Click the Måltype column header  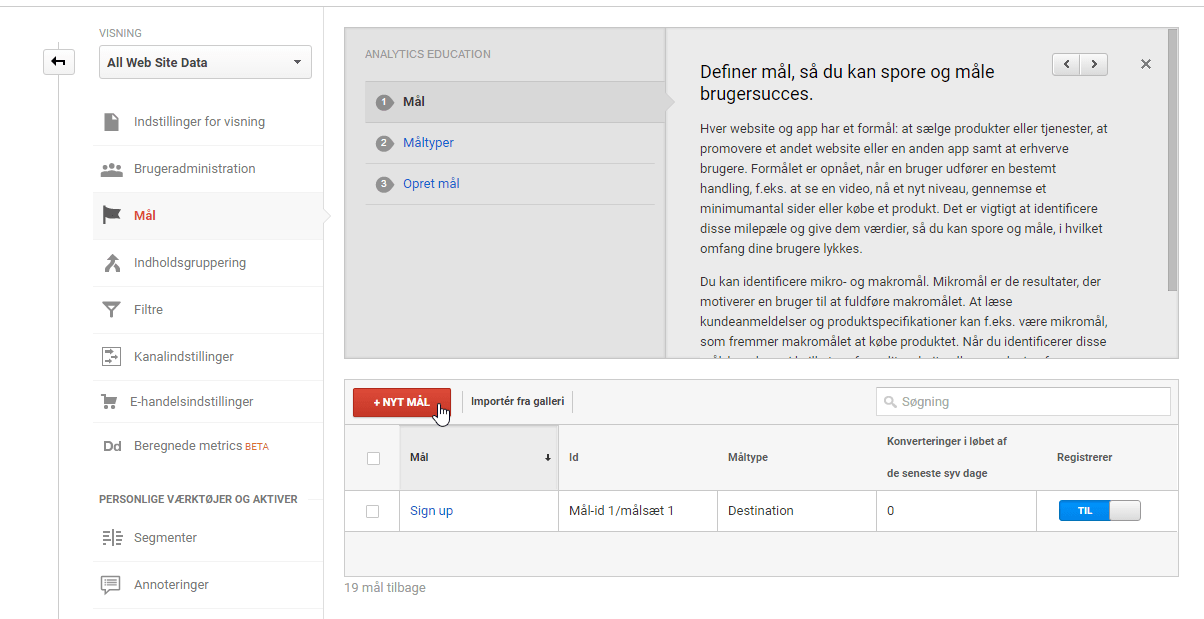(x=748, y=458)
